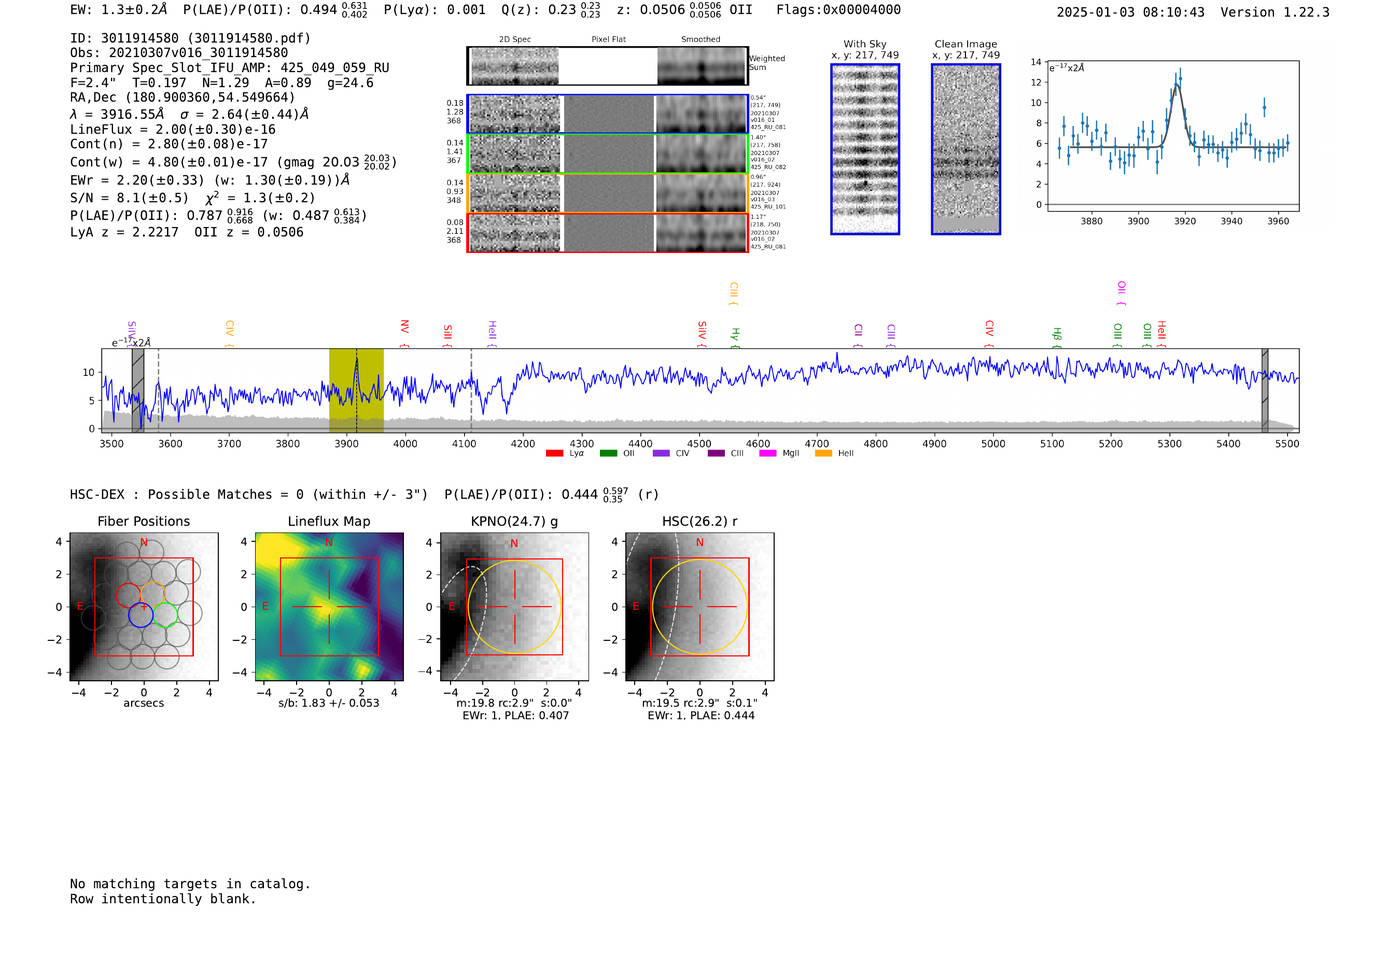1400x953 pixels.
Task: Select the blue-bordered fiber 2D spectrum row
Action: click(x=608, y=114)
